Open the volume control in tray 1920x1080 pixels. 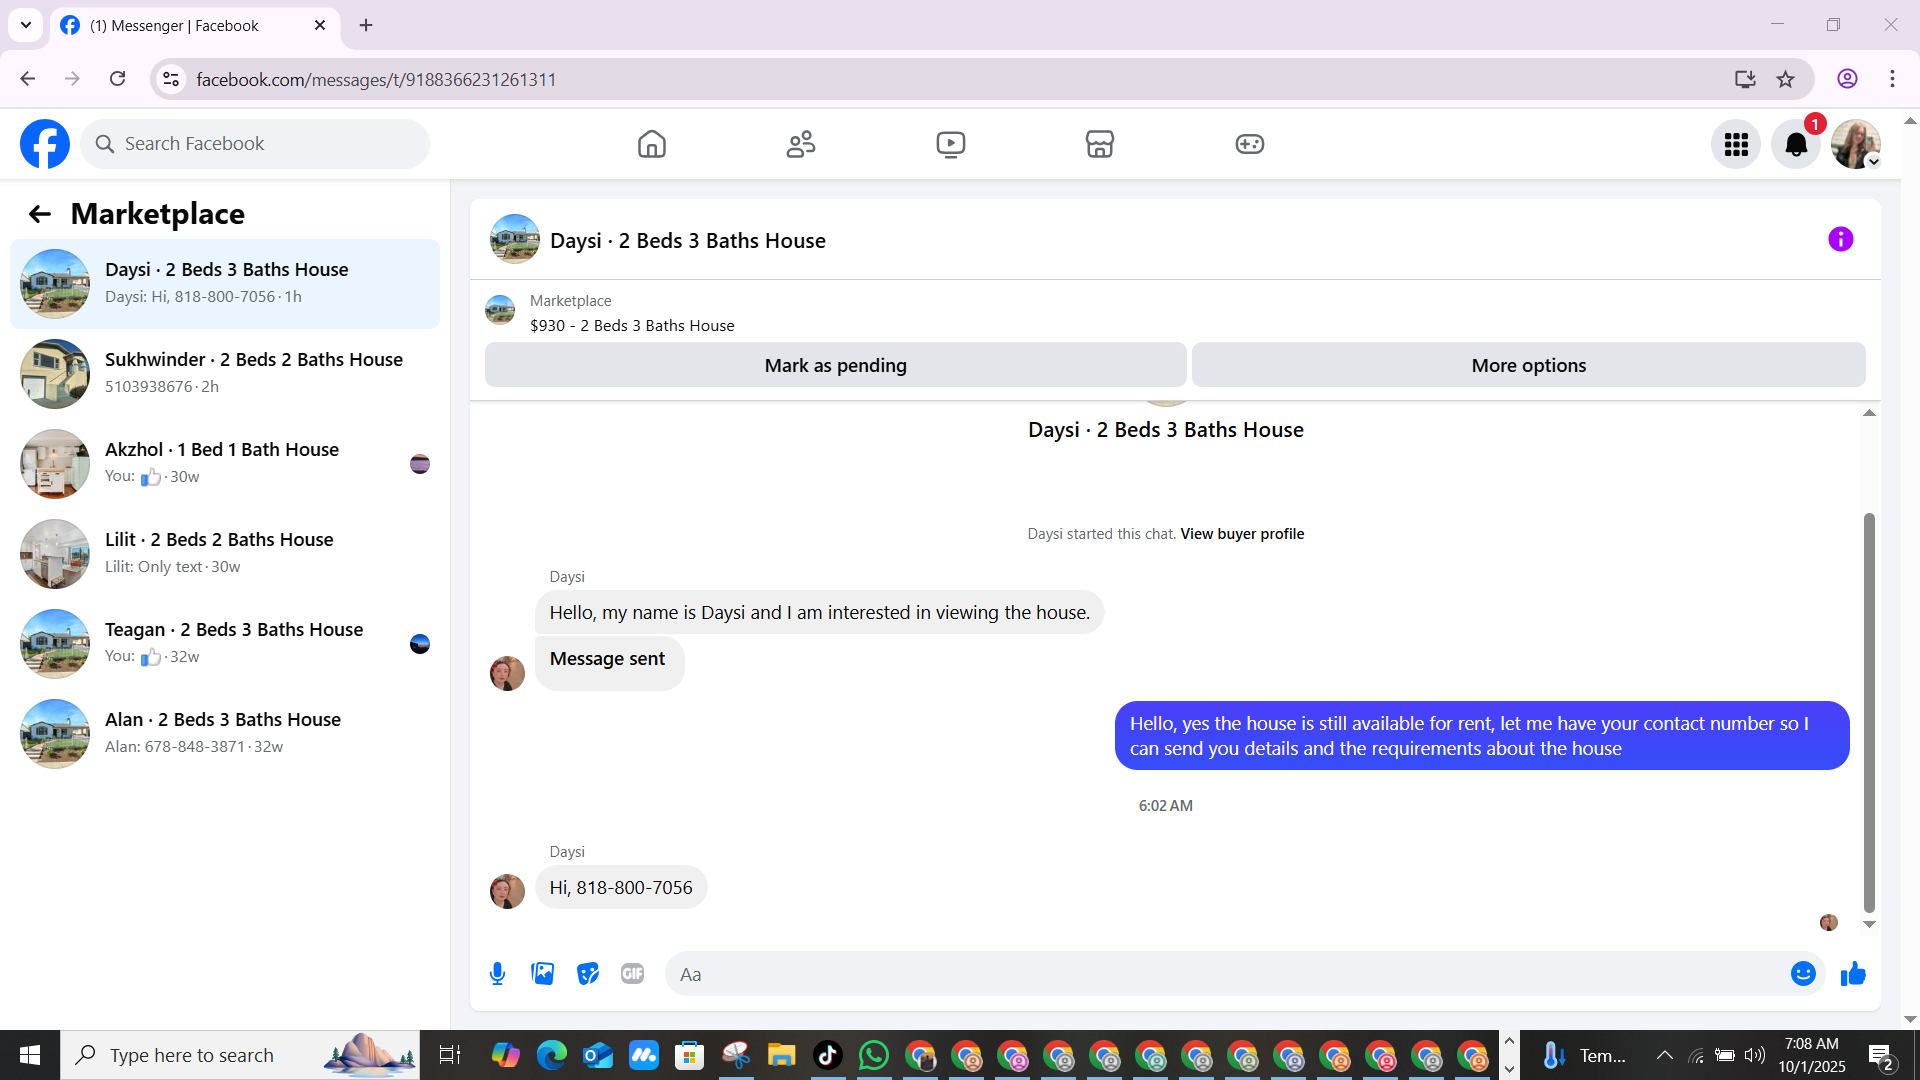pos(1754,1055)
